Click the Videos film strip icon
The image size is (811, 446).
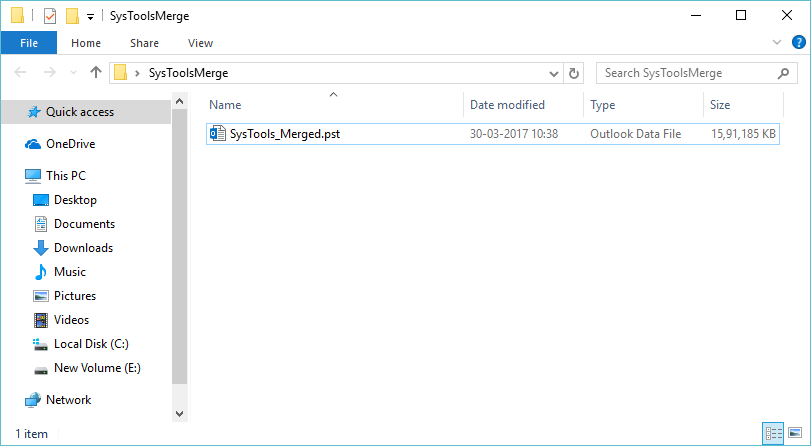[41, 320]
